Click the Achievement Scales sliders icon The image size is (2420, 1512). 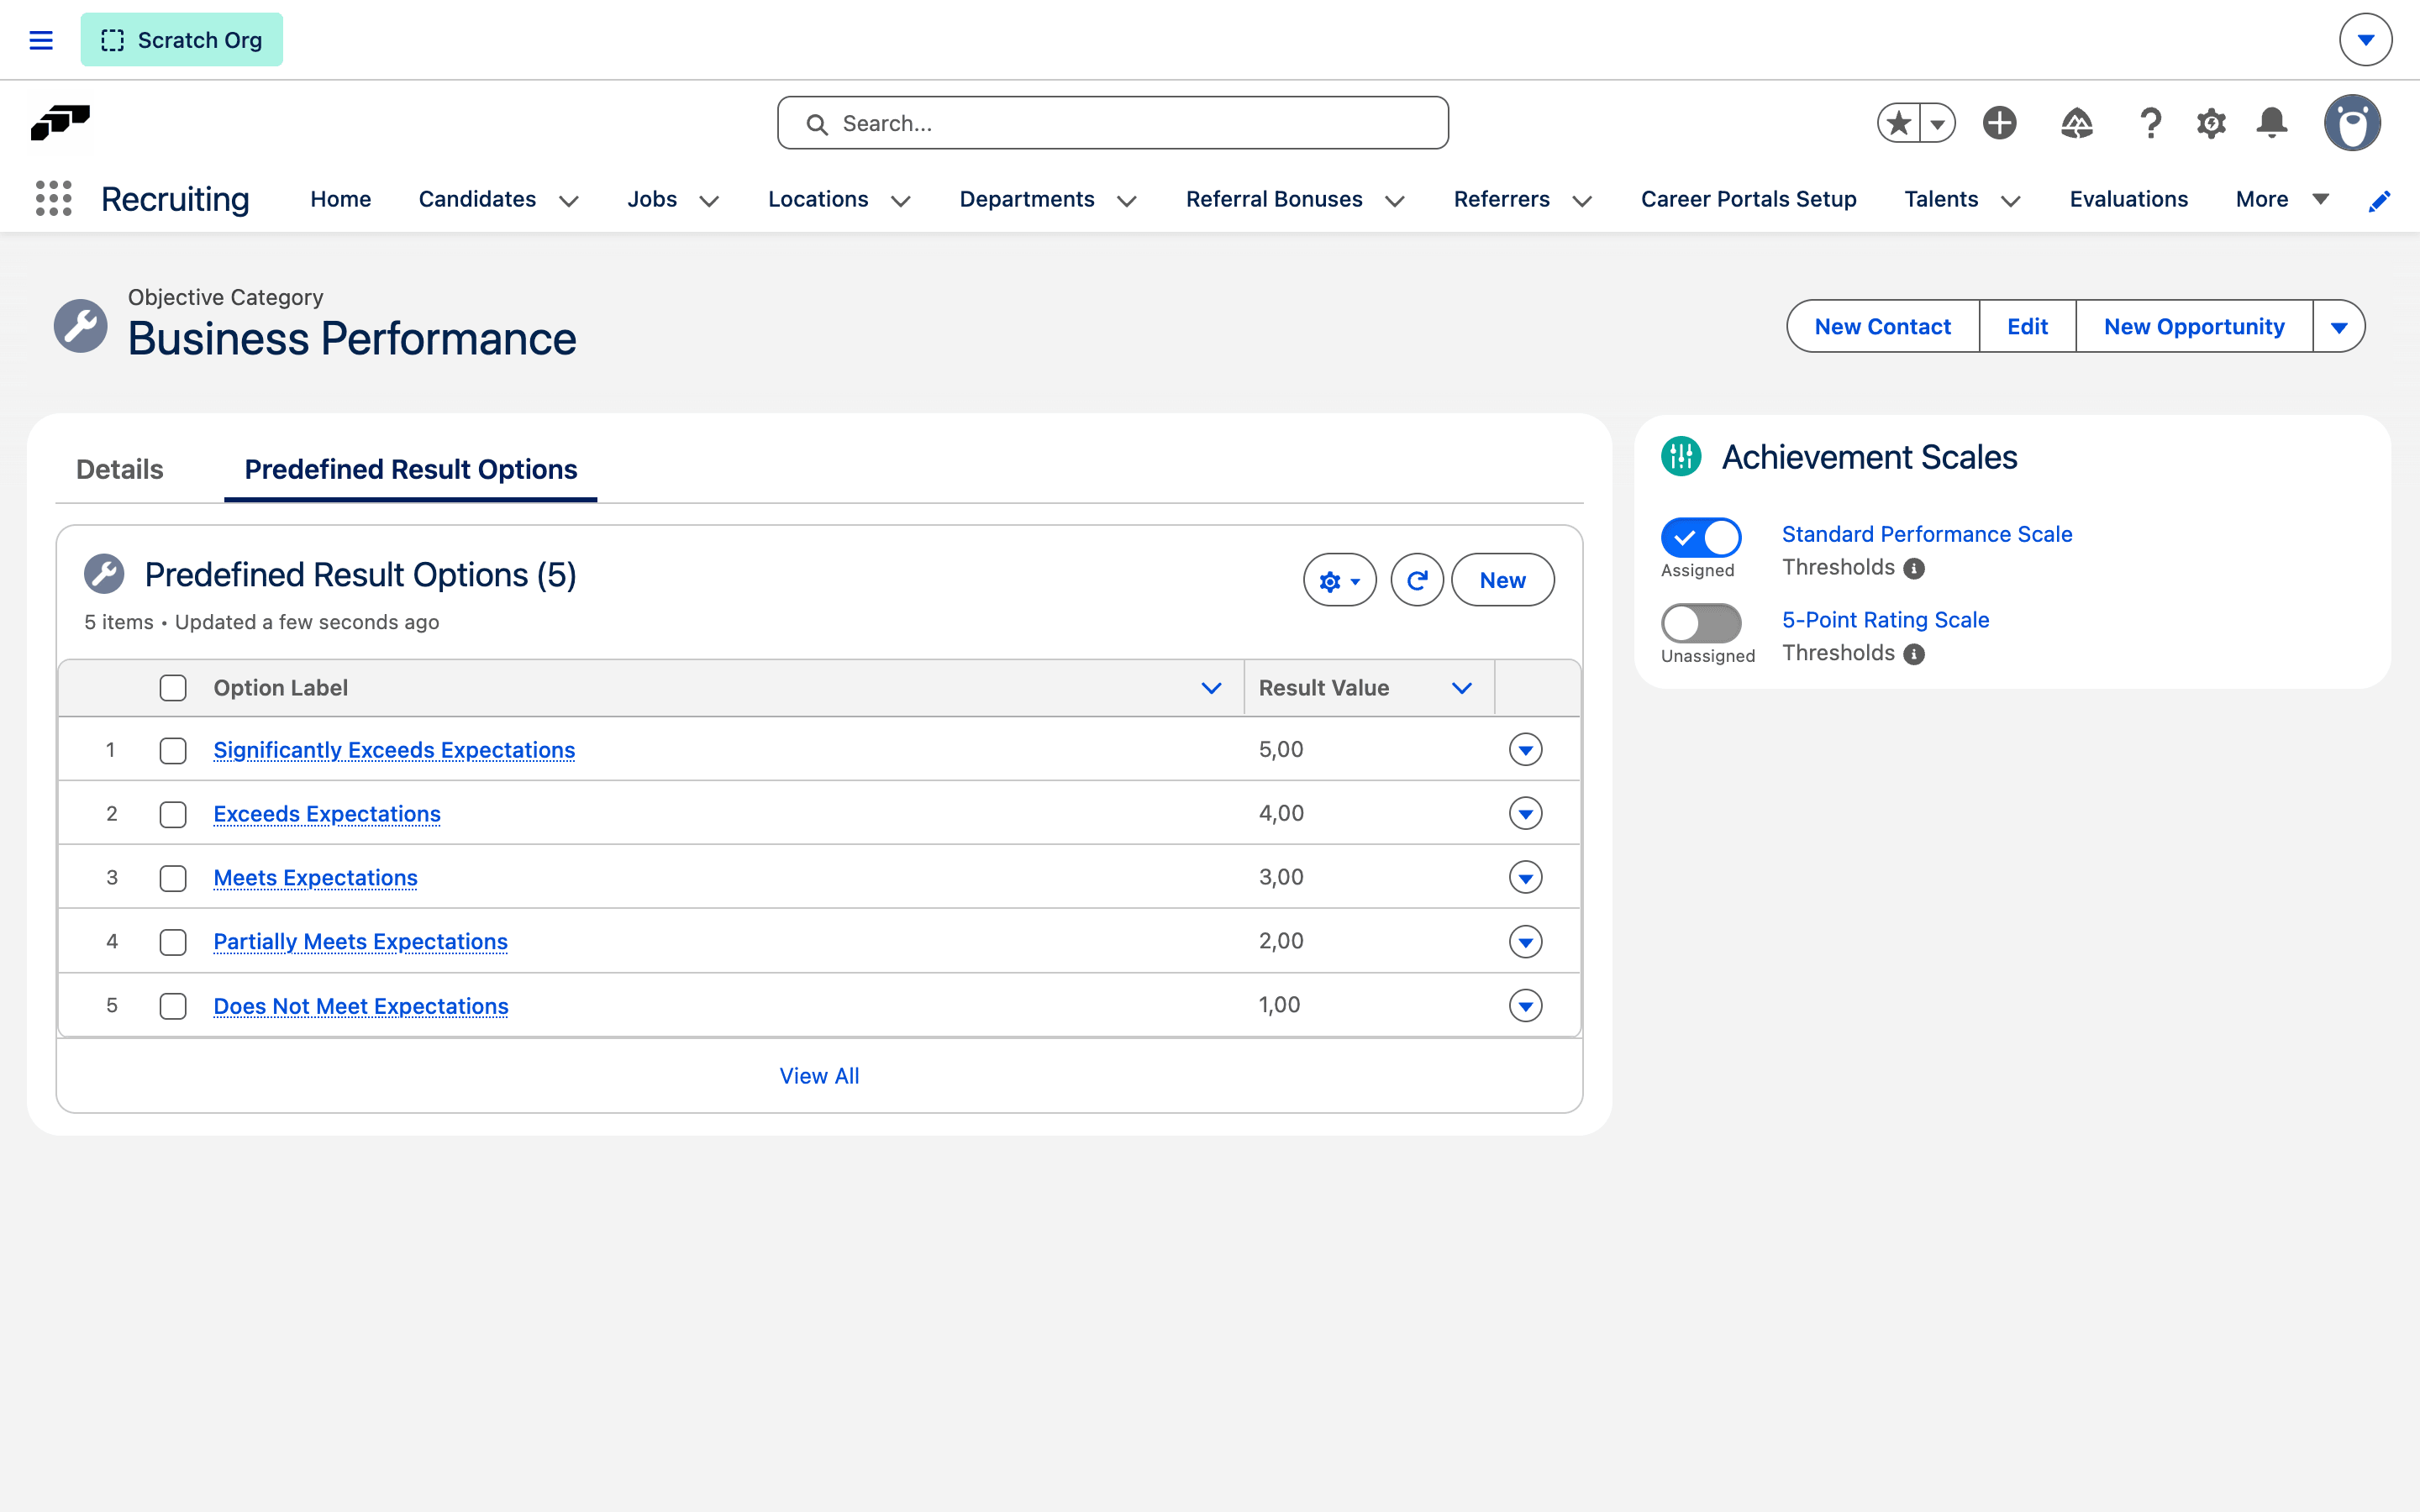(1681, 457)
